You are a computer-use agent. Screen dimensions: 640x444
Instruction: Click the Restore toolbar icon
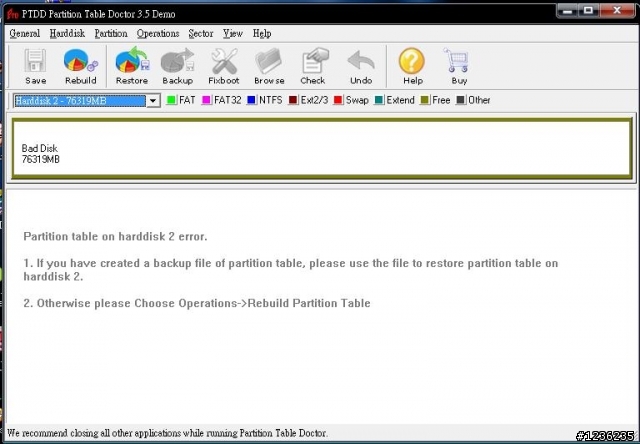132,60
